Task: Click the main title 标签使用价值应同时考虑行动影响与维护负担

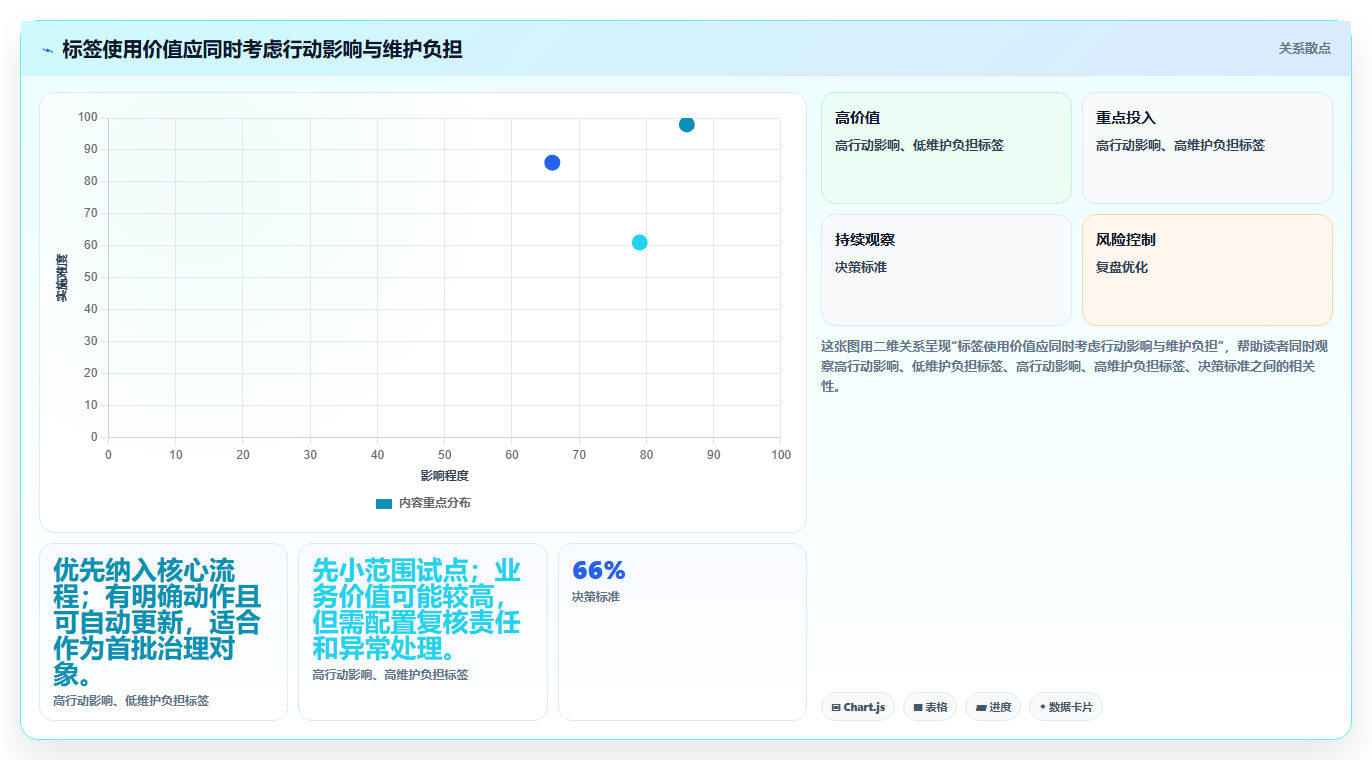Action: 262,49
